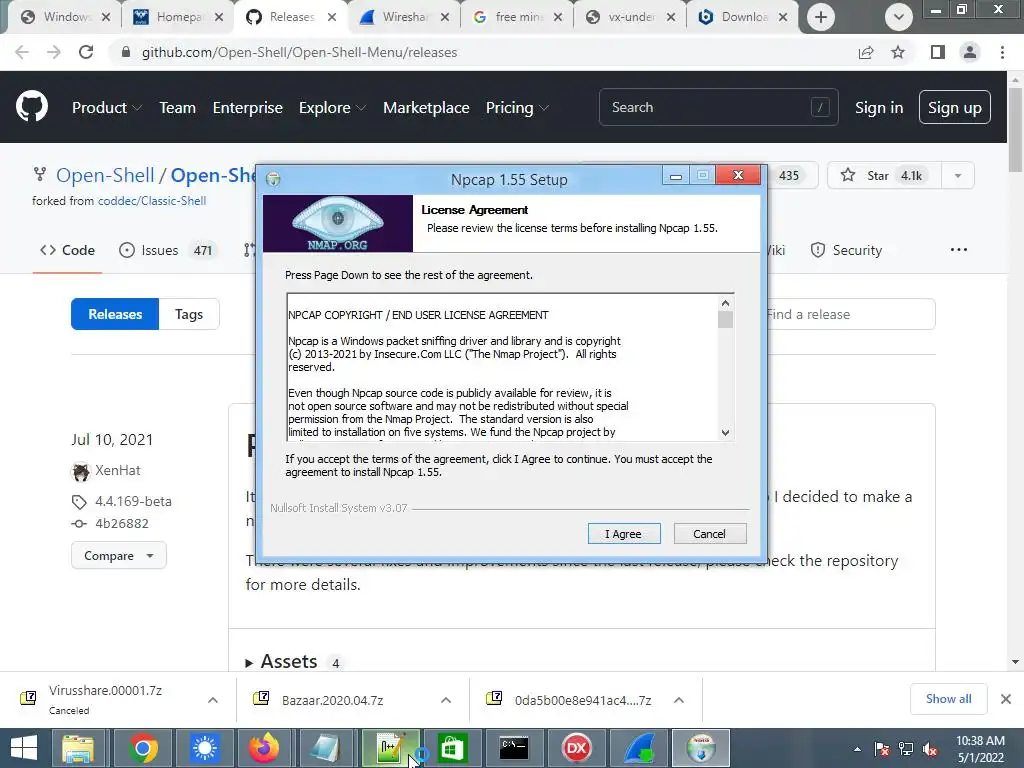Expand the Pricing menu
The image size is (1024, 768).
tap(517, 107)
